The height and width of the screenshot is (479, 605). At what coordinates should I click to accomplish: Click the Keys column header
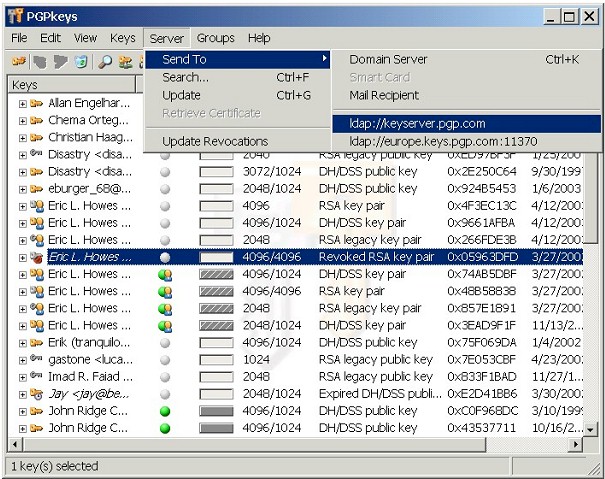[x=72, y=85]
